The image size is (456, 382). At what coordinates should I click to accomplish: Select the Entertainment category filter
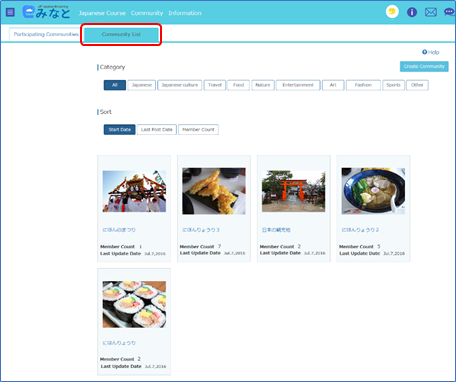298,85
